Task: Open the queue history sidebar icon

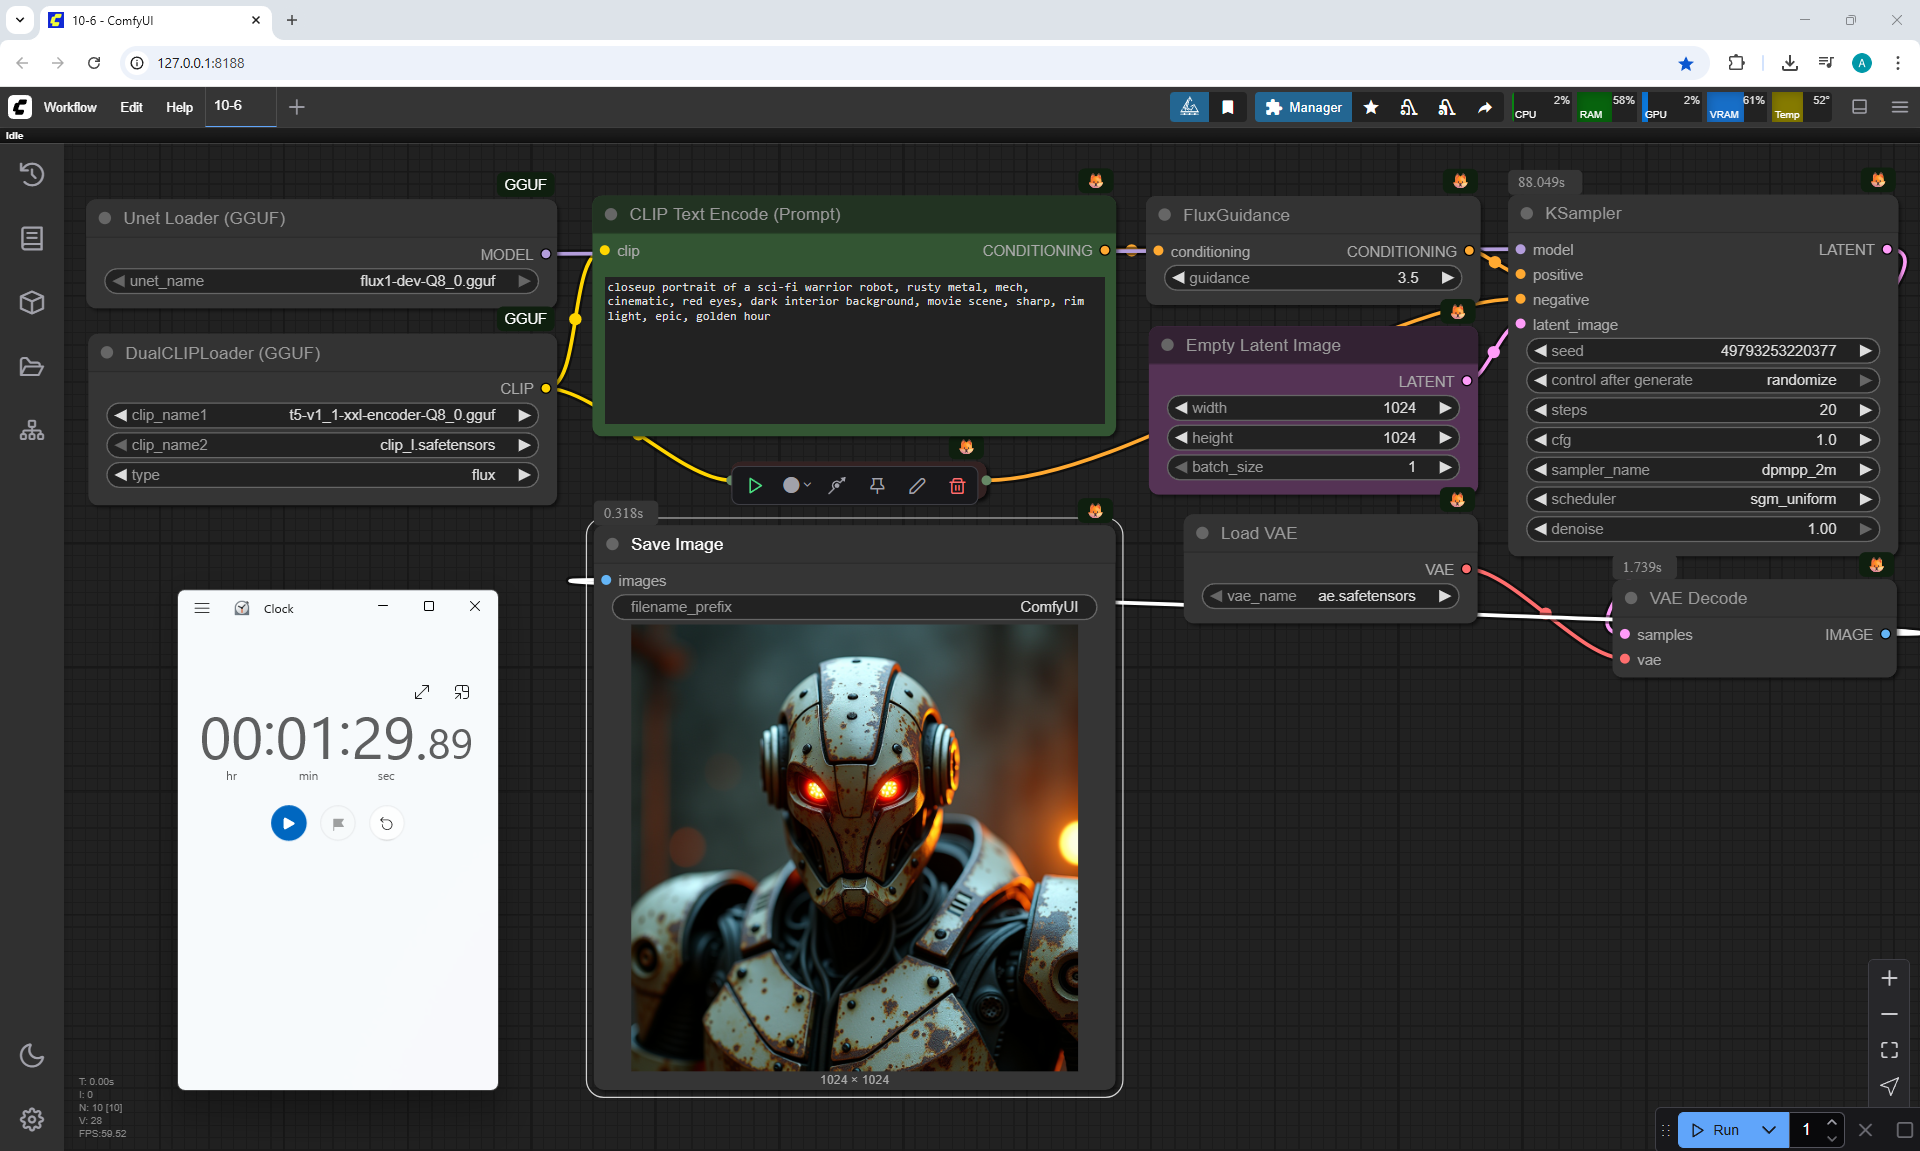Action: (32, 174)
